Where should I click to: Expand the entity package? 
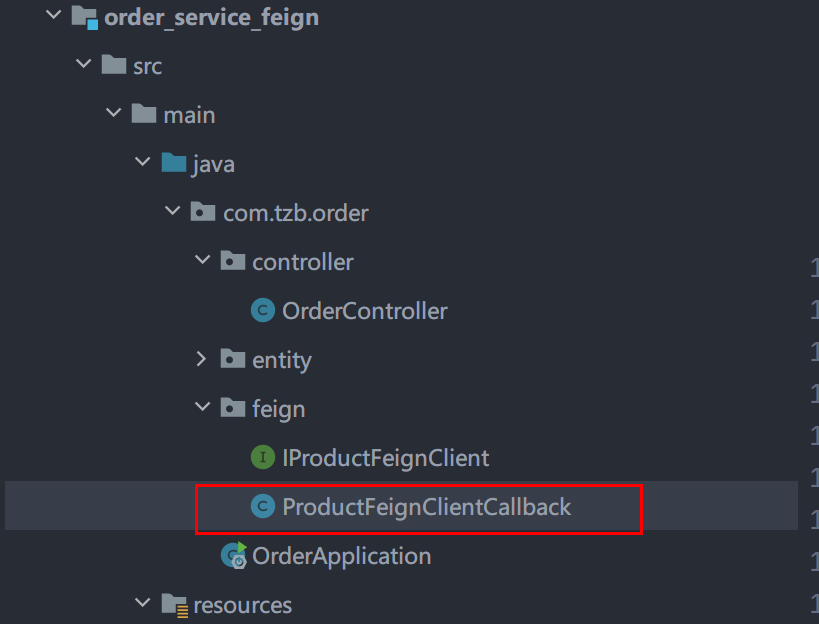pyautogui.click(x=201, y=360)
